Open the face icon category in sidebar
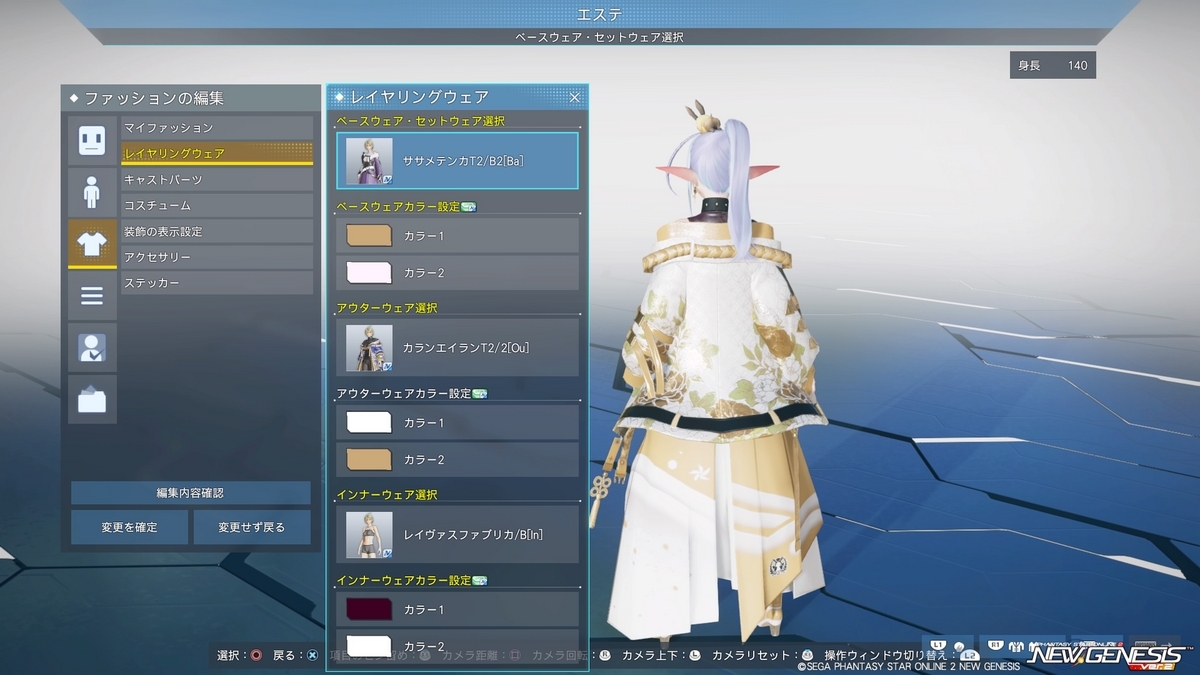The image size is (1200, 675). (x=92, y=140)
